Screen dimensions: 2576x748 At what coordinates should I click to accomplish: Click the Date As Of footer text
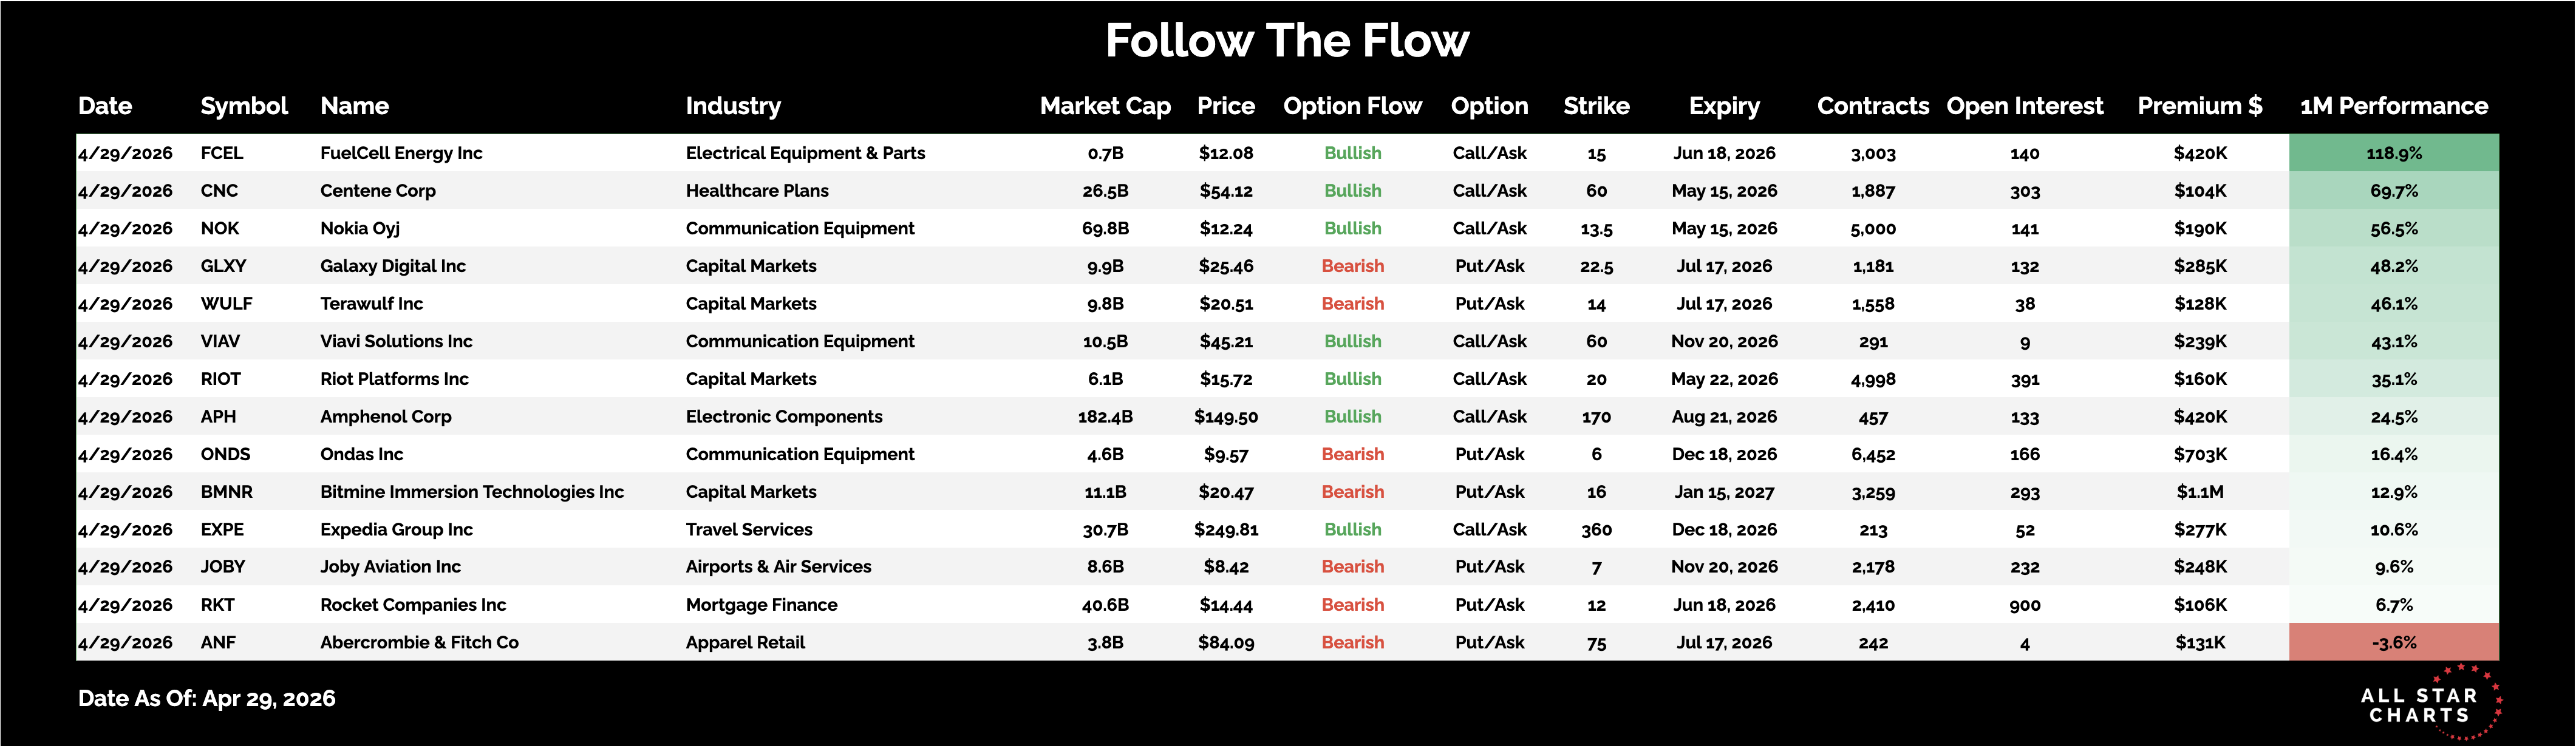[207, 698]
